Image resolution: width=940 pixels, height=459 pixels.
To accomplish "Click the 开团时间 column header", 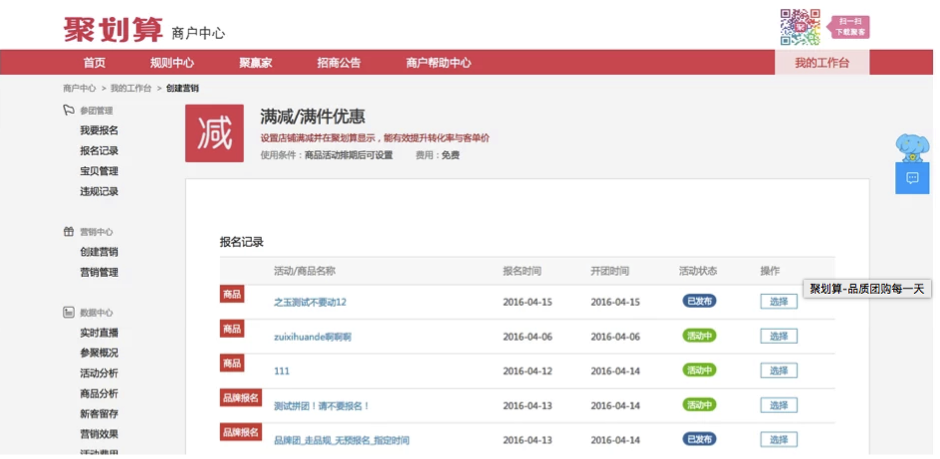I will 610,271.
